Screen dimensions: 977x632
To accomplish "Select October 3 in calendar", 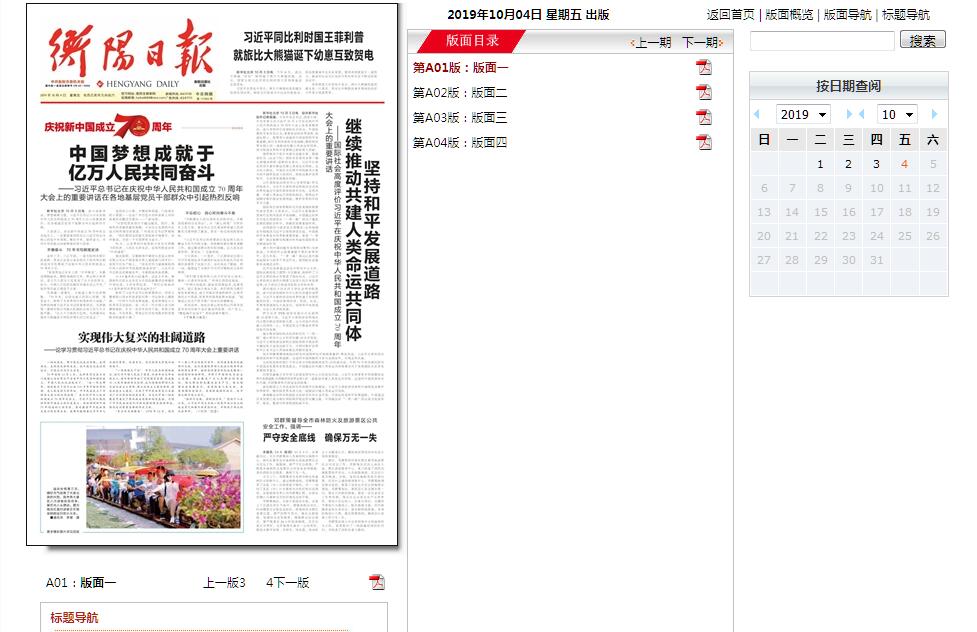I will pos(876,164).
